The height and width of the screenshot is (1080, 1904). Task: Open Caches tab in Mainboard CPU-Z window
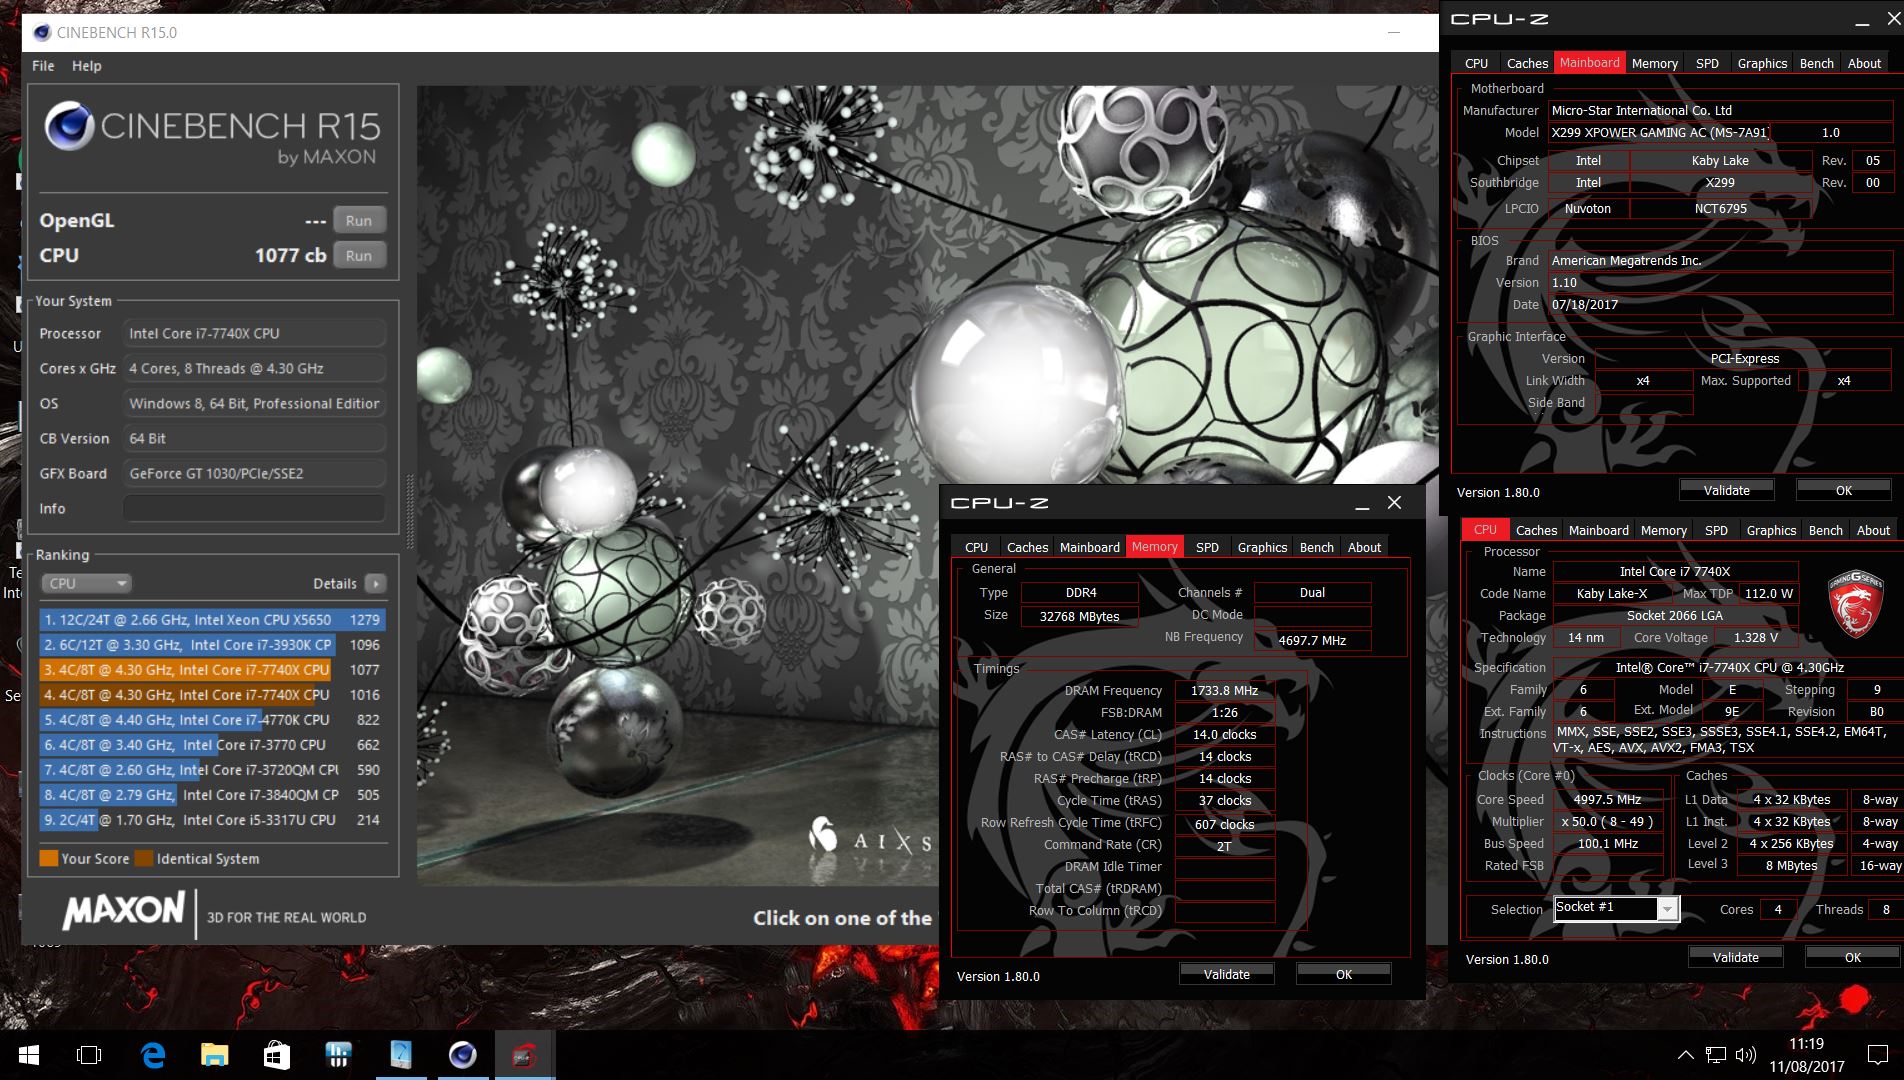1527,63
